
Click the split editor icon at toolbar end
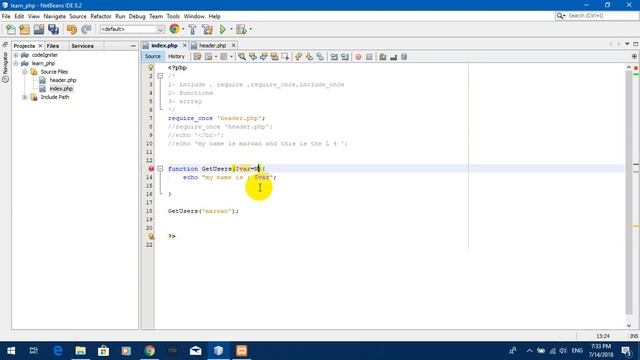[x=634, y=56]
